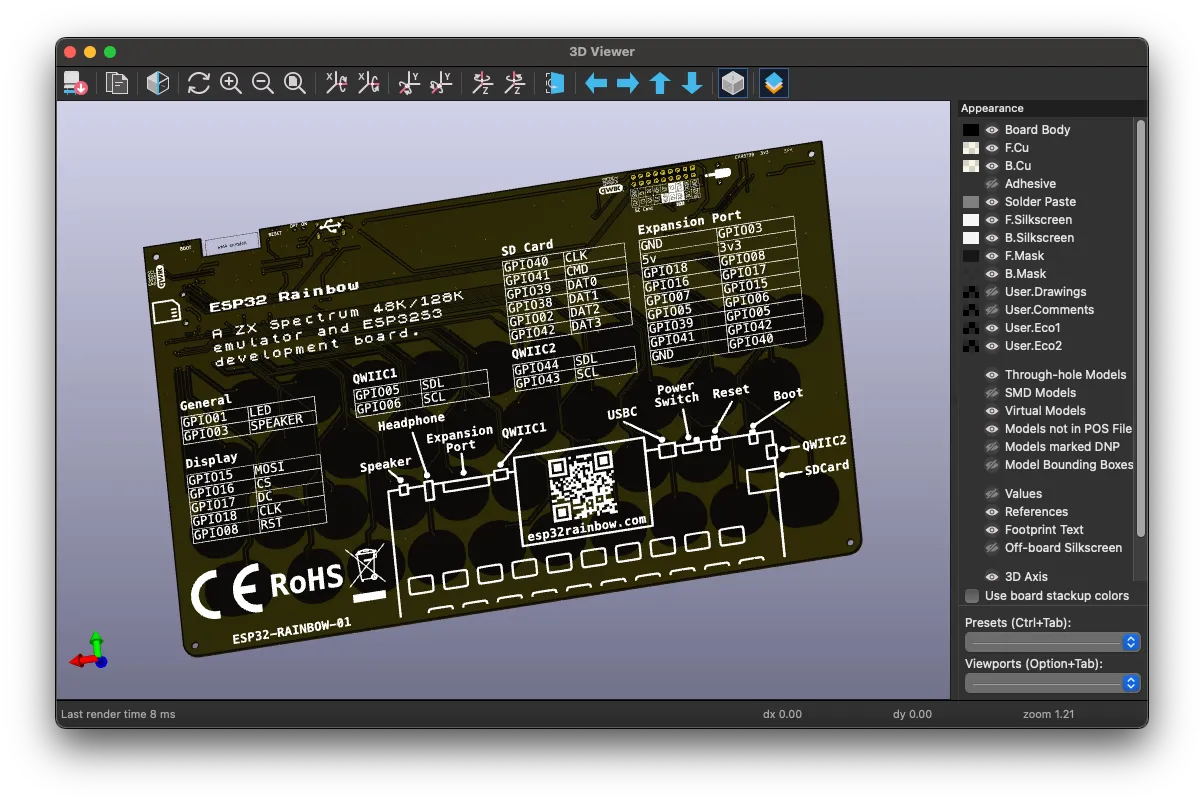Screen dimensions: 1204x802
Task: Click the Board Body color swatch
Action: pyautogui.click(x=971, y=129)
